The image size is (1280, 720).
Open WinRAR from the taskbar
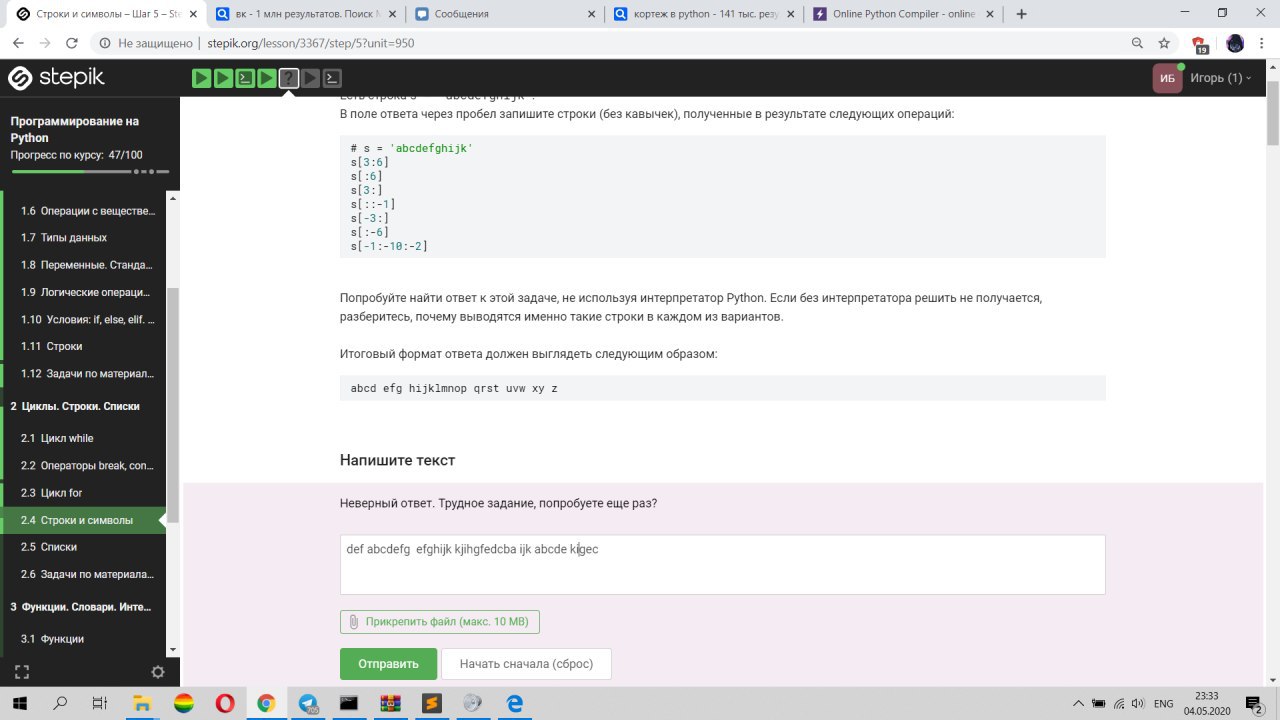tap(389, 703)
